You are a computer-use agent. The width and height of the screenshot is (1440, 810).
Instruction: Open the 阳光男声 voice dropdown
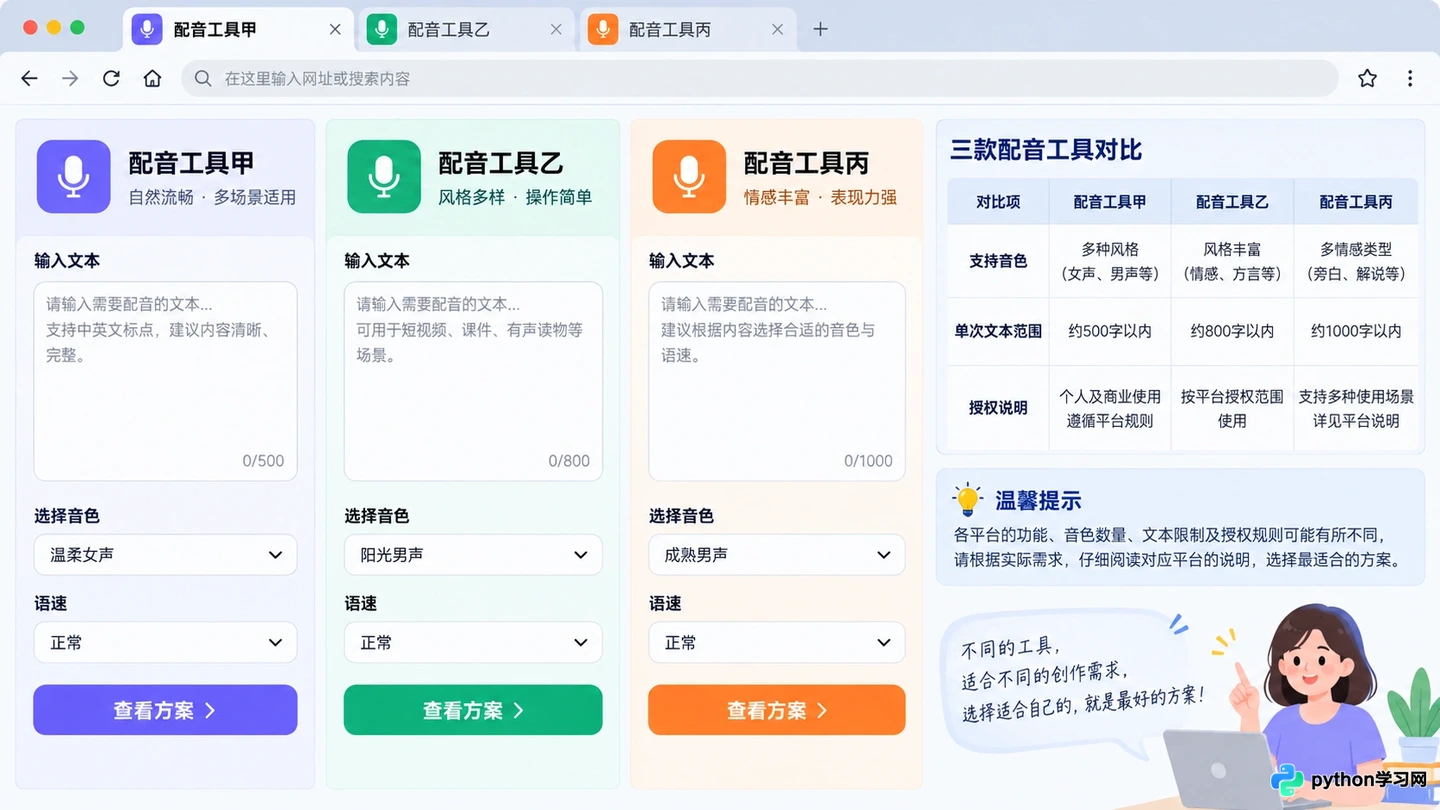(473, 555)
